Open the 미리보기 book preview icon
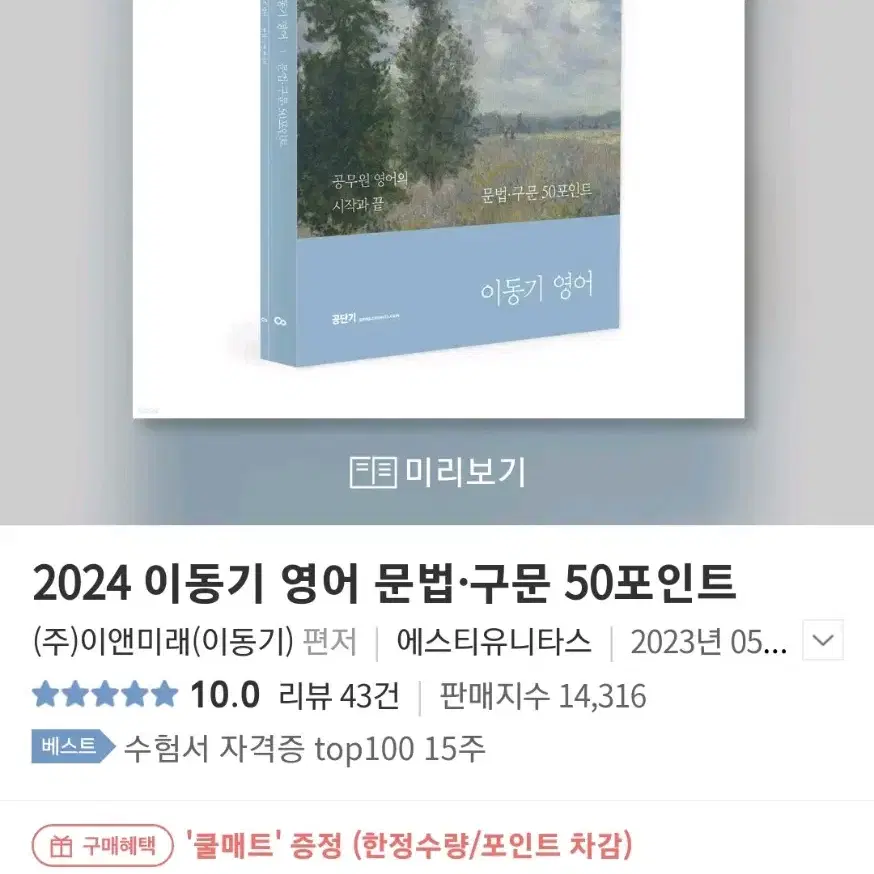Viewport: 874px width, 874px height. click(x=373, y=472)
